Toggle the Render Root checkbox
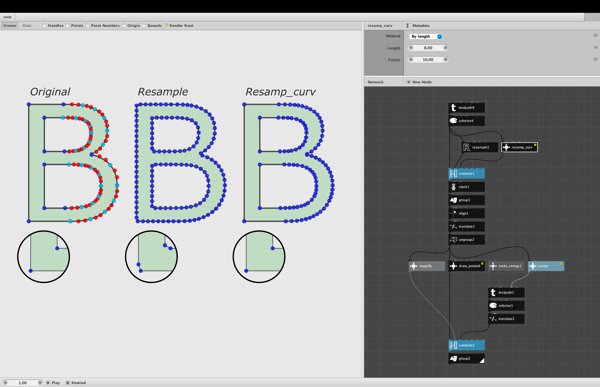The image size is (600, 387). pyautogui.click(x=166, y=26)
